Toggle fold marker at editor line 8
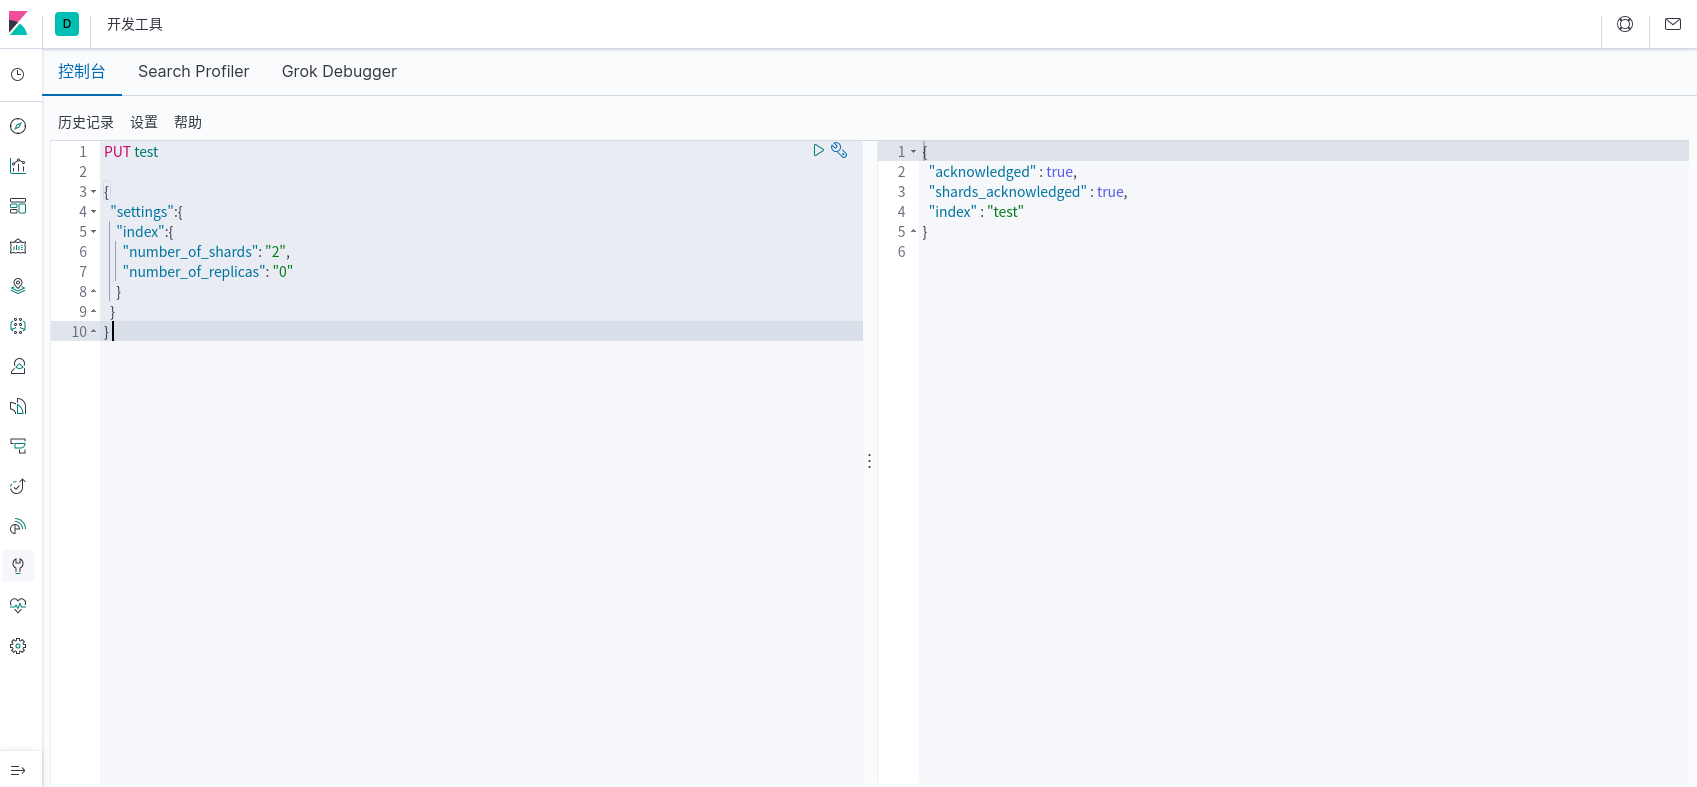This screenshot has width=1697, height=787. click(94, 292)
